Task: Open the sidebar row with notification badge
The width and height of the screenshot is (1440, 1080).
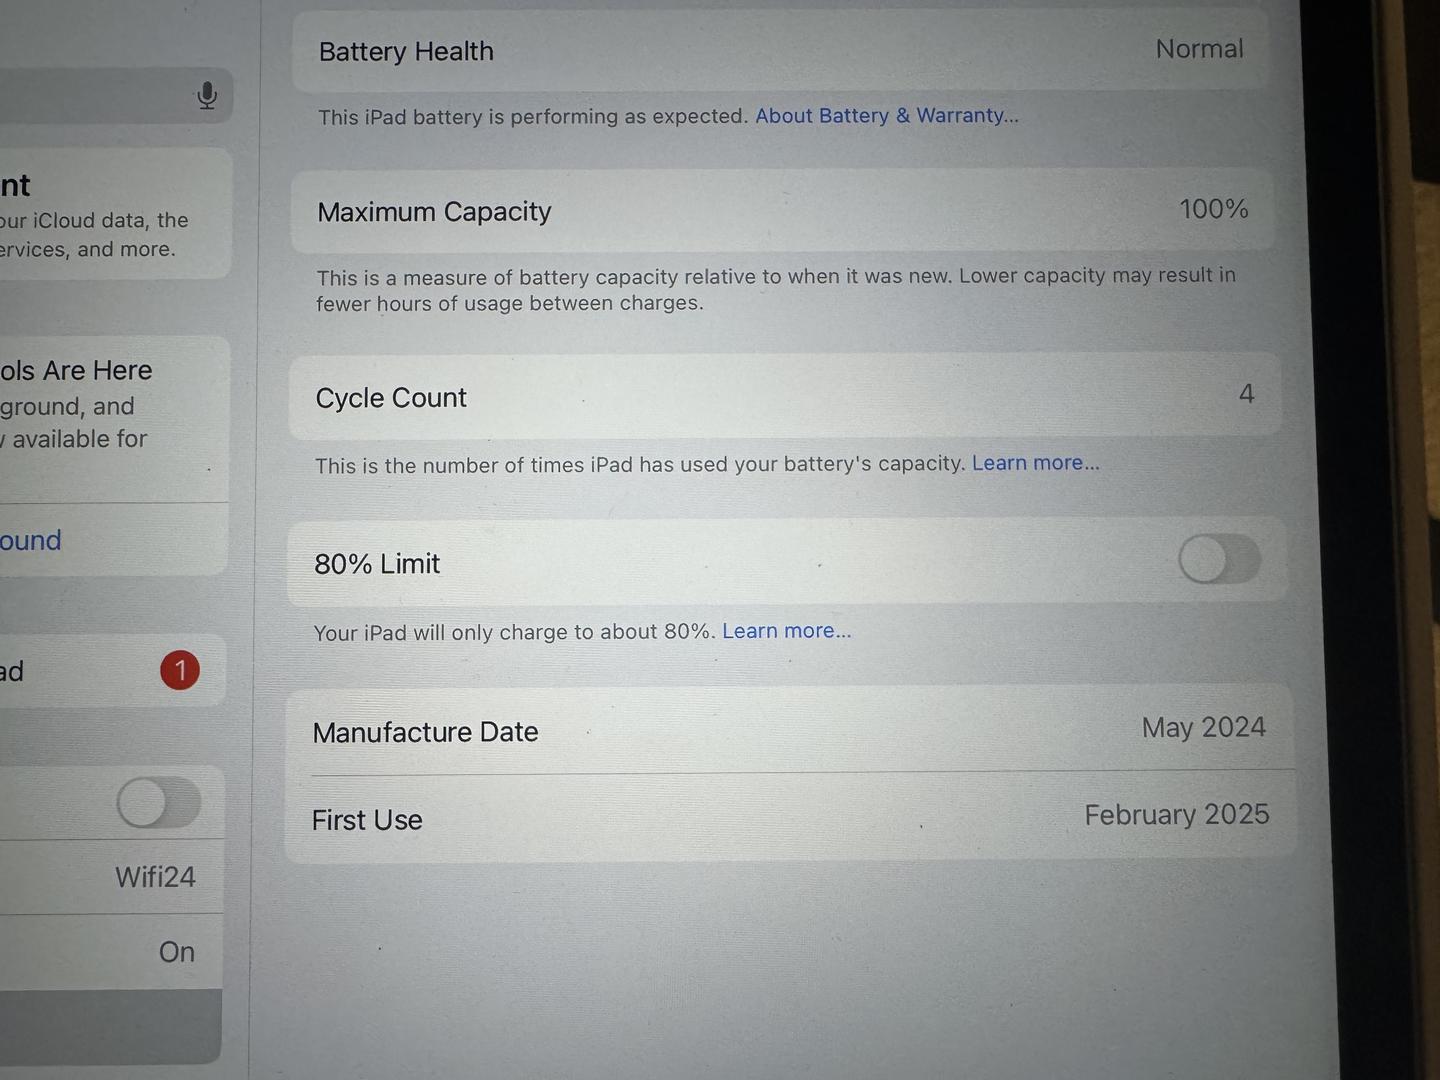Action: click(x=113, y=671)
